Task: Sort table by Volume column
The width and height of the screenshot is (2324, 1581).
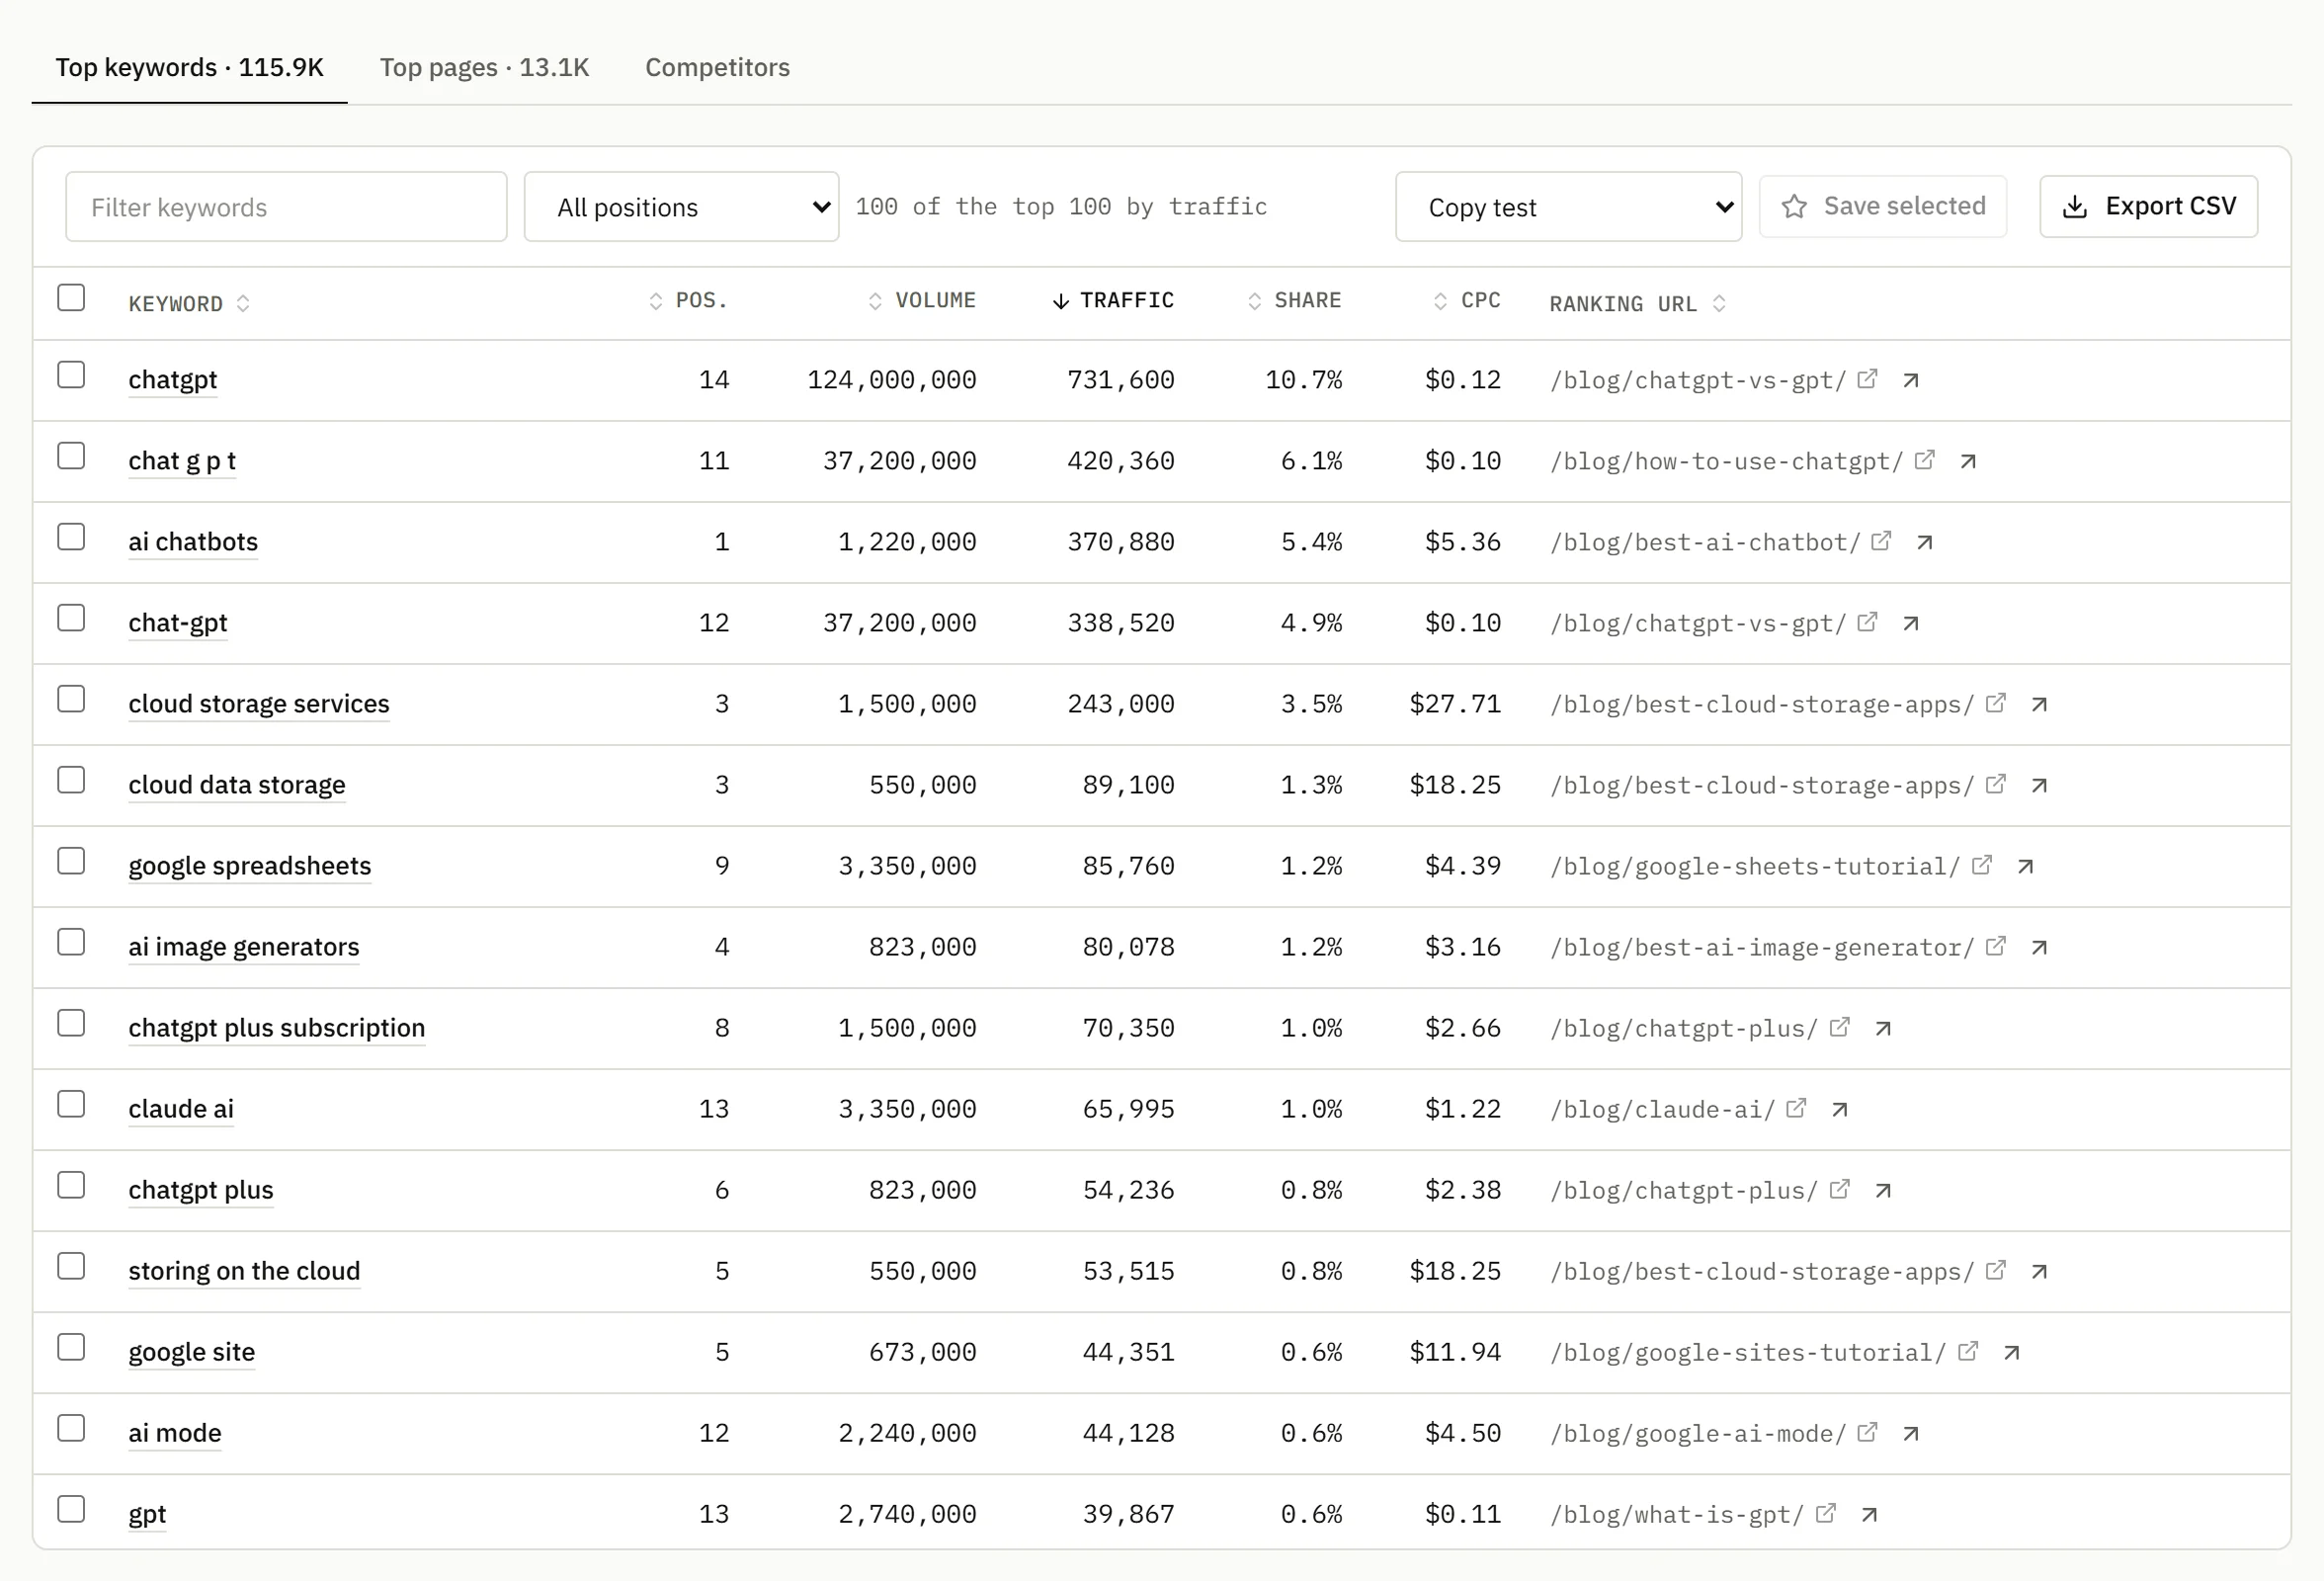Action: coord(921,300)
